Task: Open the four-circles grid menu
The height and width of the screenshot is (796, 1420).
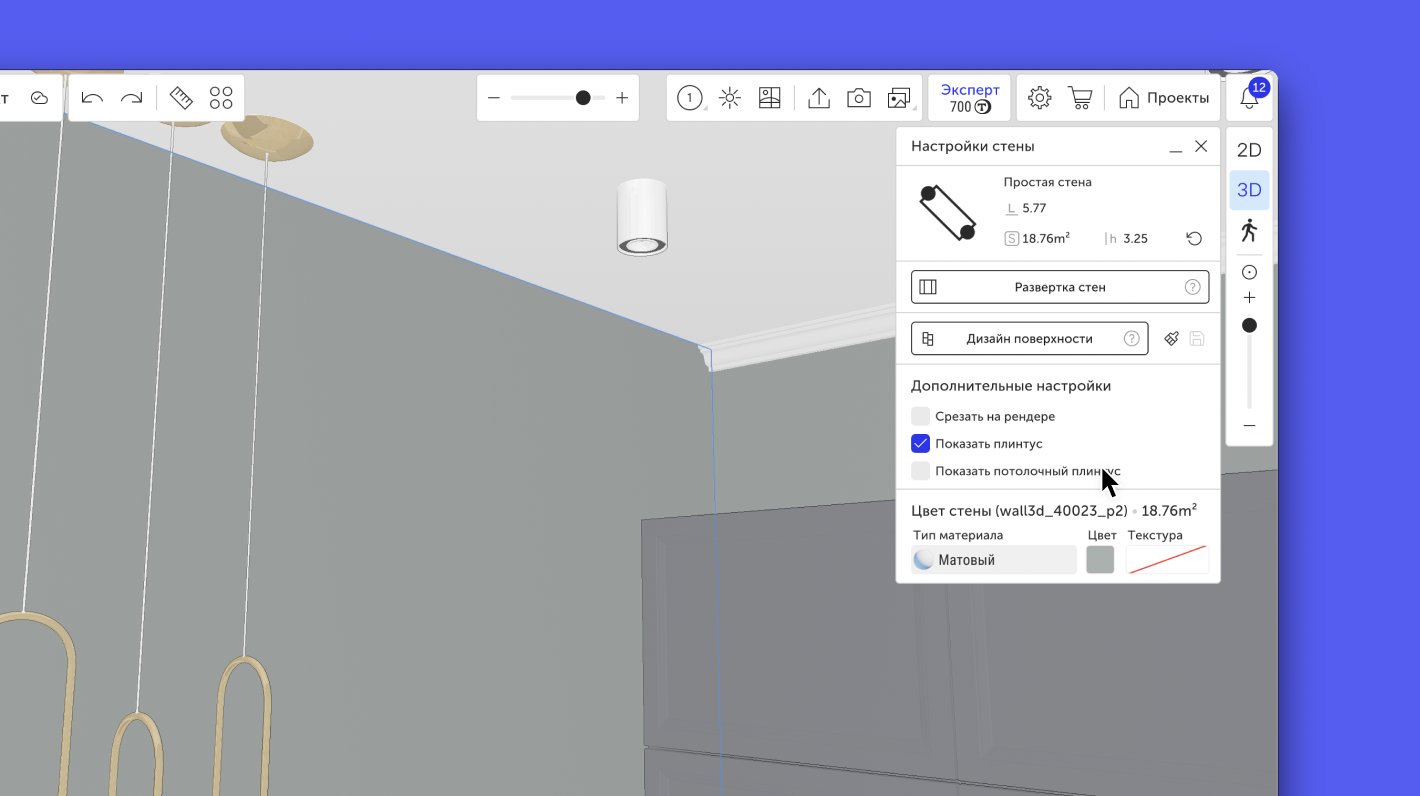Action: point(221,98)
